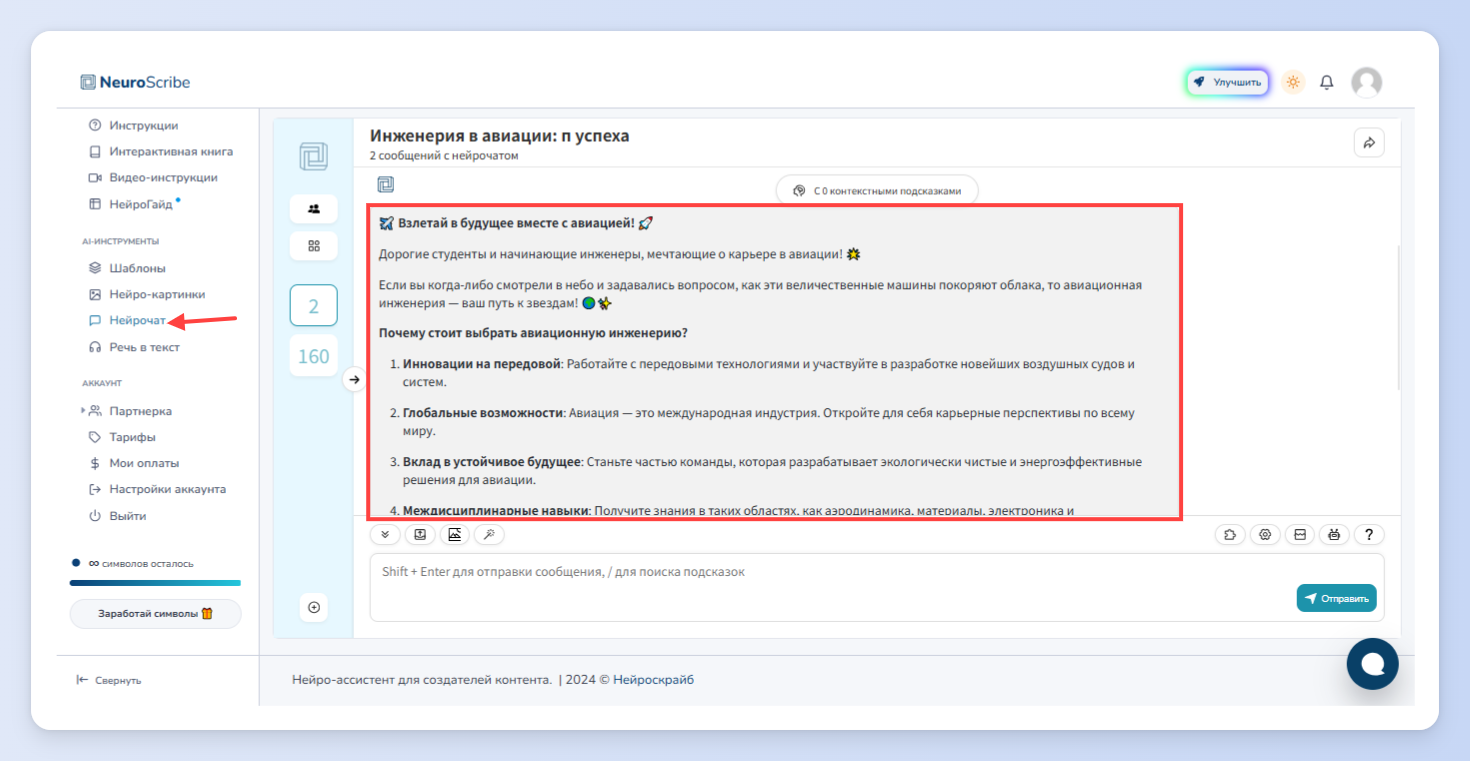Click 2 сообщений с нейрочатом subtitle

click(444, 156)
